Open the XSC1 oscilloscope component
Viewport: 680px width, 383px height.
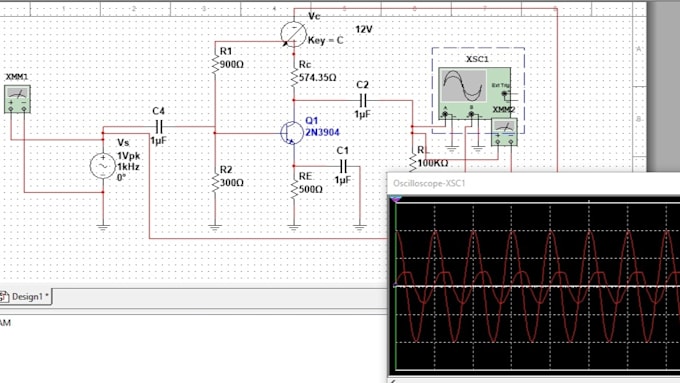point(474,93)
